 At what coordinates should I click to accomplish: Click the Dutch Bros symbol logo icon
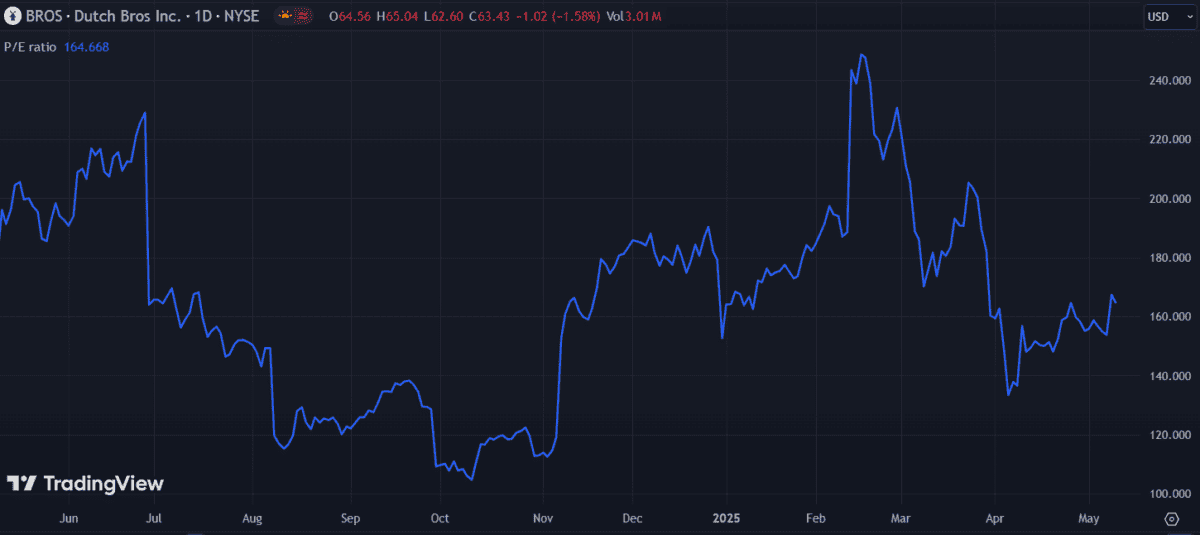pyautogui.click(x=13, y=16)
